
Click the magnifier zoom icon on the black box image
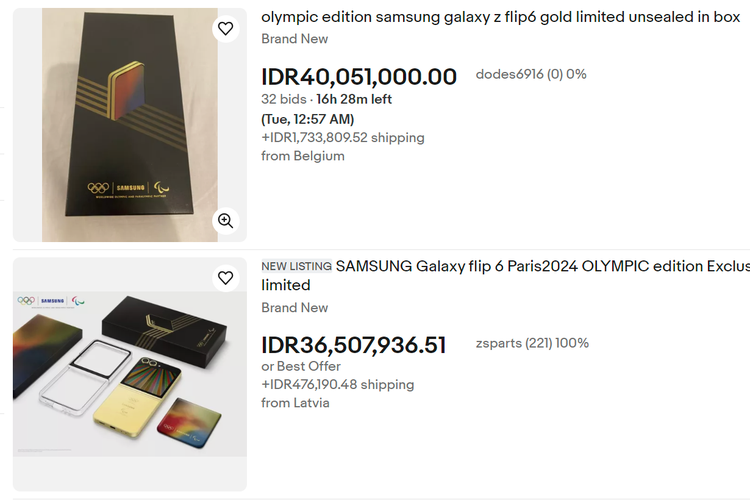click(x=226, y=220)
